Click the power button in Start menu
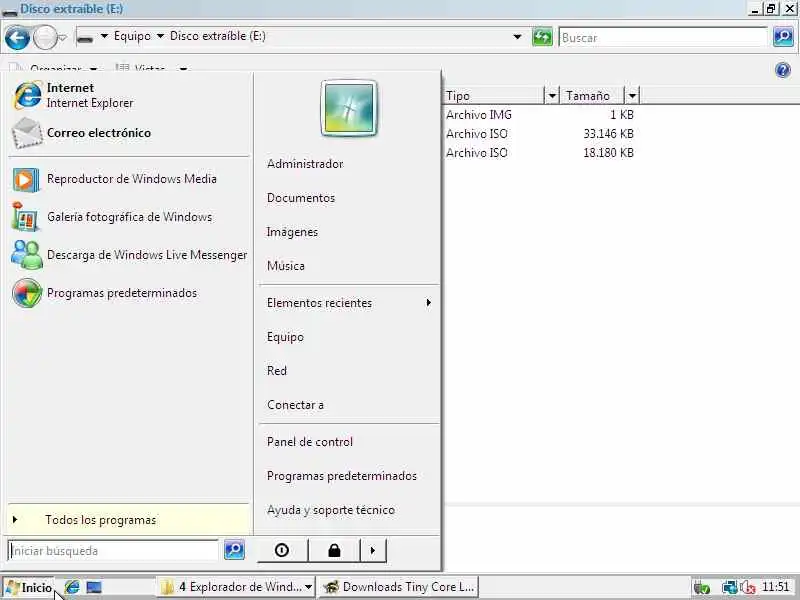Image resolution: width=800 pixels, height=600 pixels. 282,551
